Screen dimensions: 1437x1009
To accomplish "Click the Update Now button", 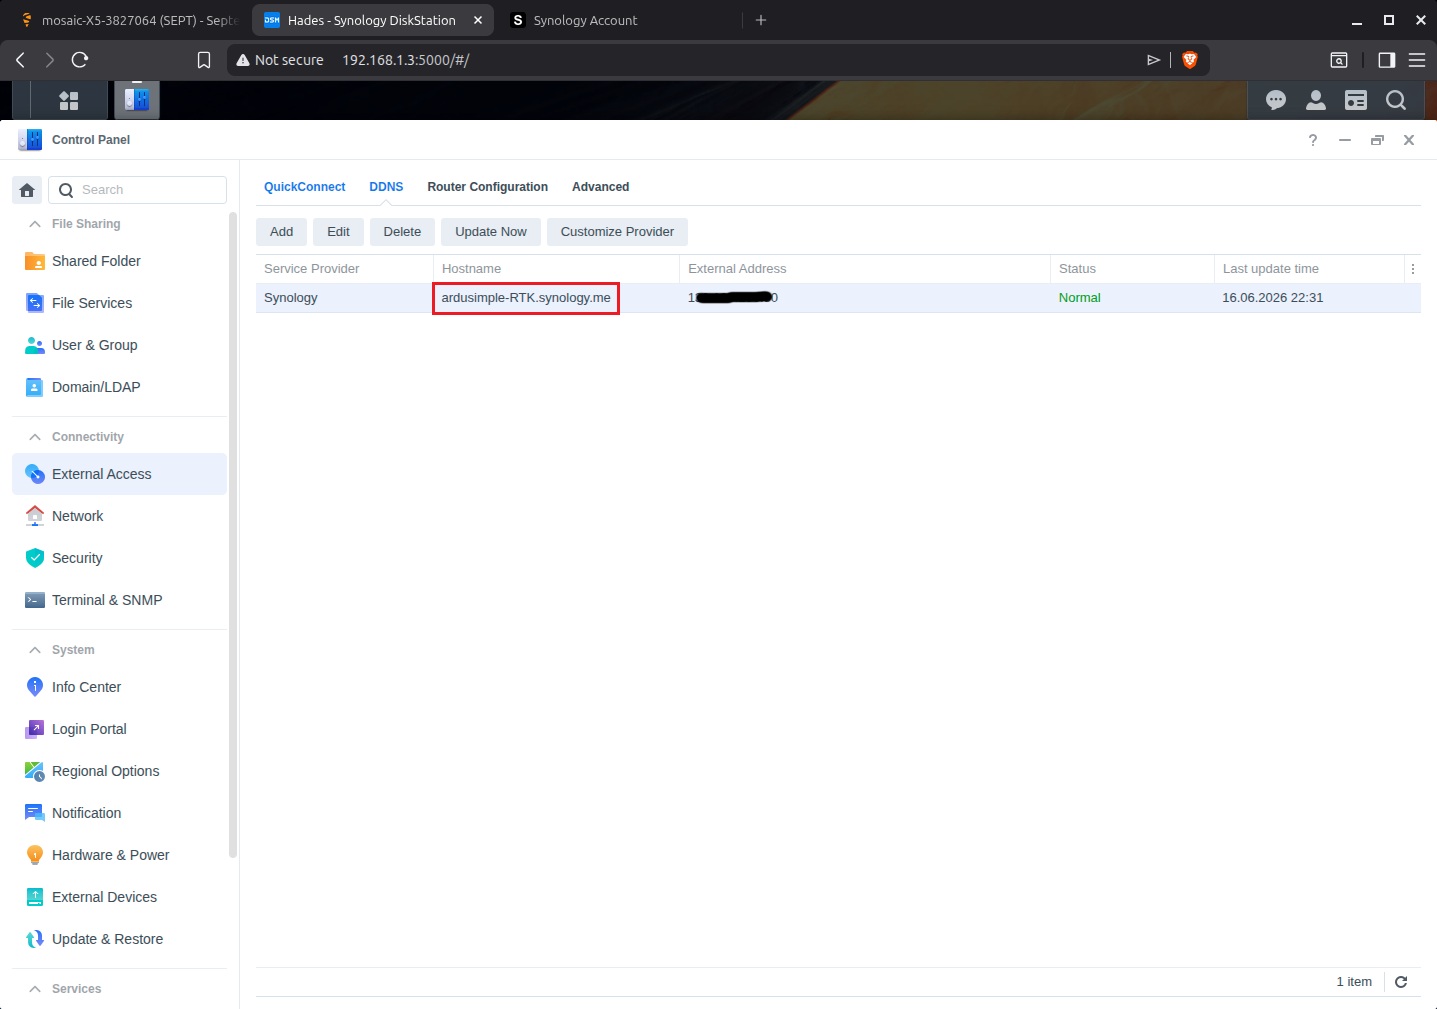I will pos(491,232).
